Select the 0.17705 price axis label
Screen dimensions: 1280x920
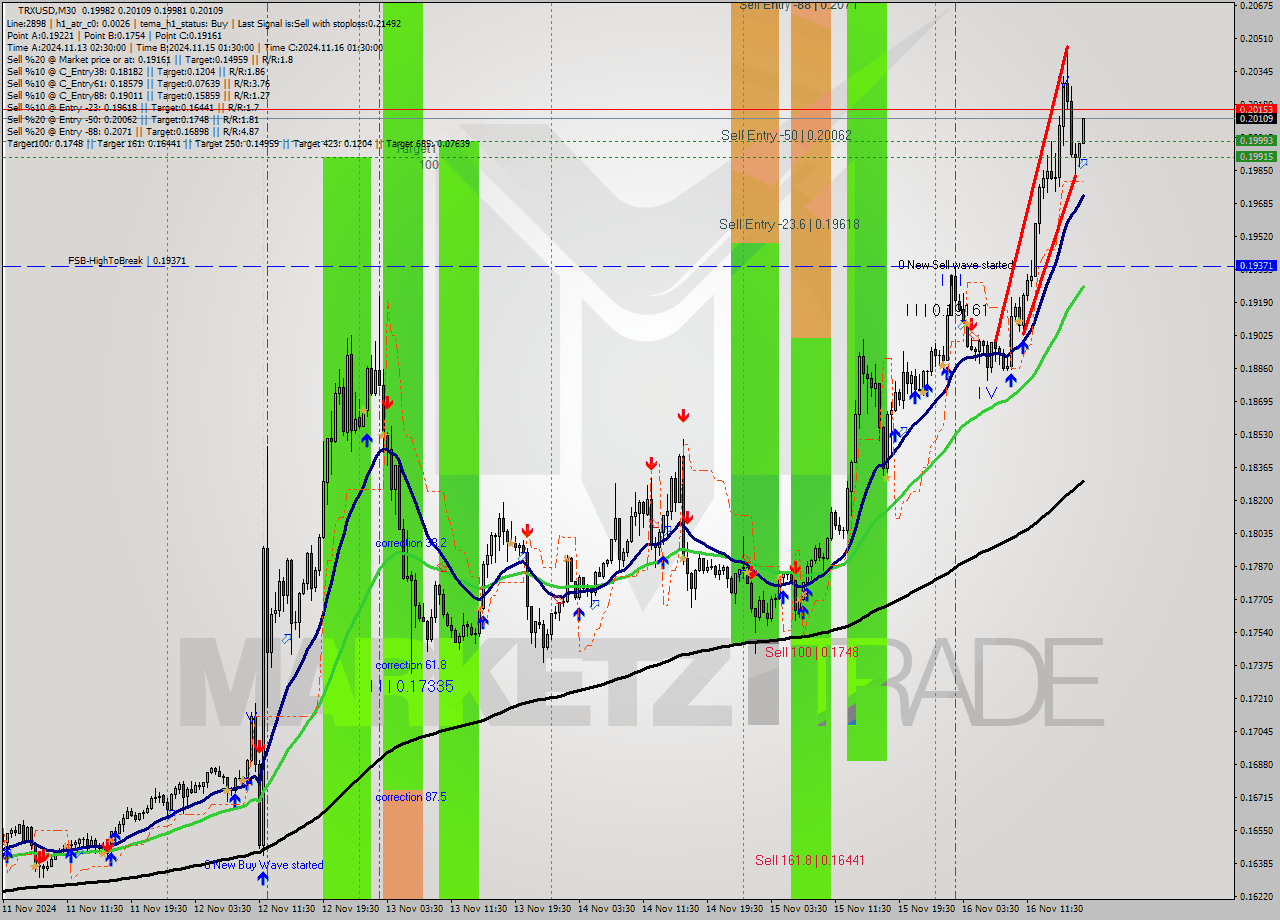(1256, 599)
